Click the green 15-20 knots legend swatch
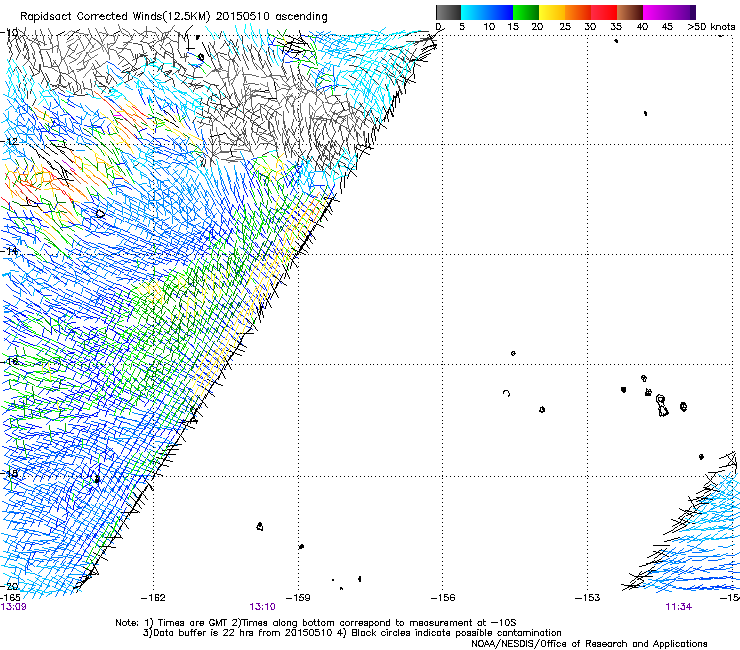This screenshot has height=650, width=740. pyautogui.click(x=526, y=12)
